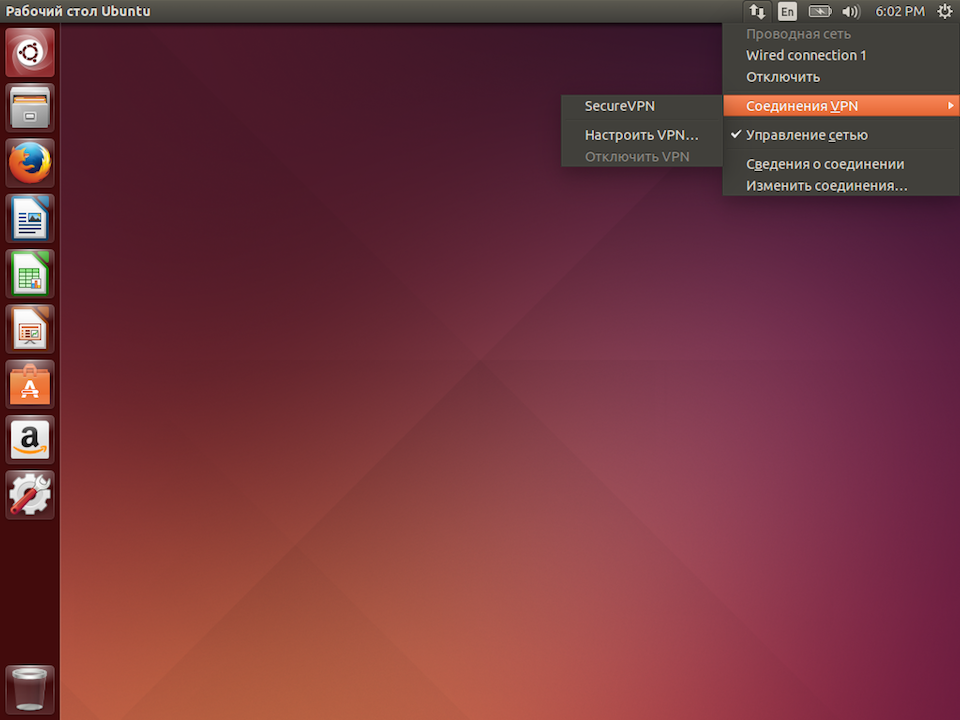The height and width of the screenshot is (720, 960).
Task: Launch LibreOffice Writer
Action: point(29,219)
